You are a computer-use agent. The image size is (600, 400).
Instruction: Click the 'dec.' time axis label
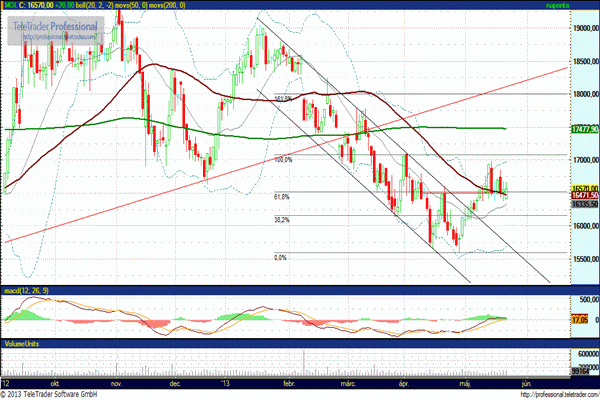point(175,383)
